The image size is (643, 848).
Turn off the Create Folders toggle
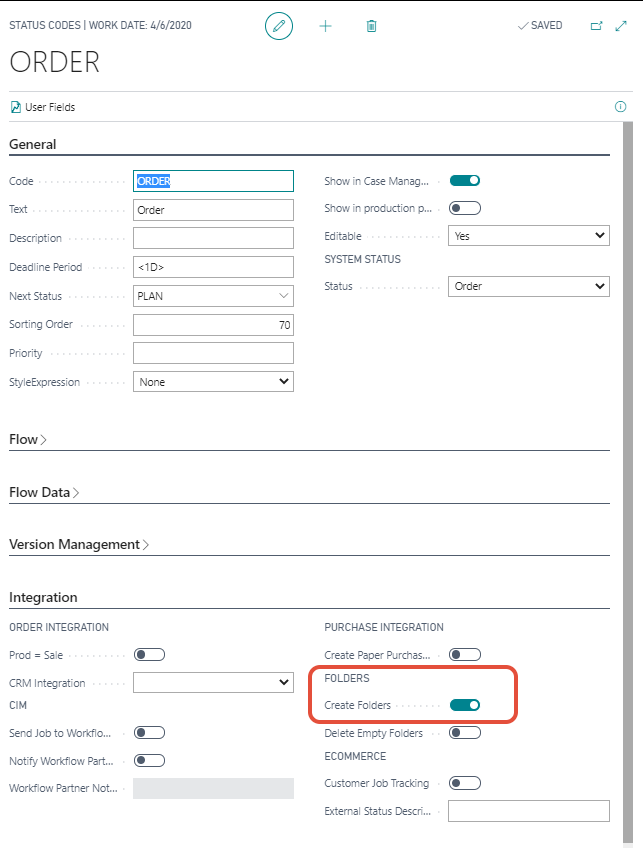coord(465,705)
